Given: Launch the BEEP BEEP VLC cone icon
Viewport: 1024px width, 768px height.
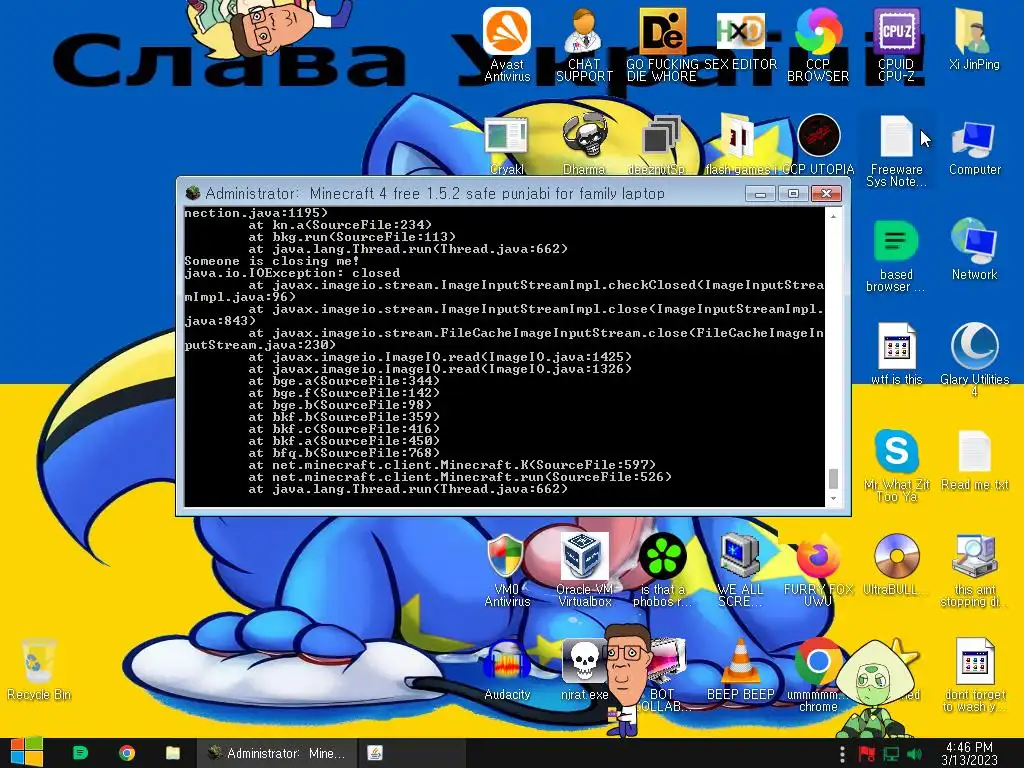Looking at the screenshot, I should coord(739,670).
